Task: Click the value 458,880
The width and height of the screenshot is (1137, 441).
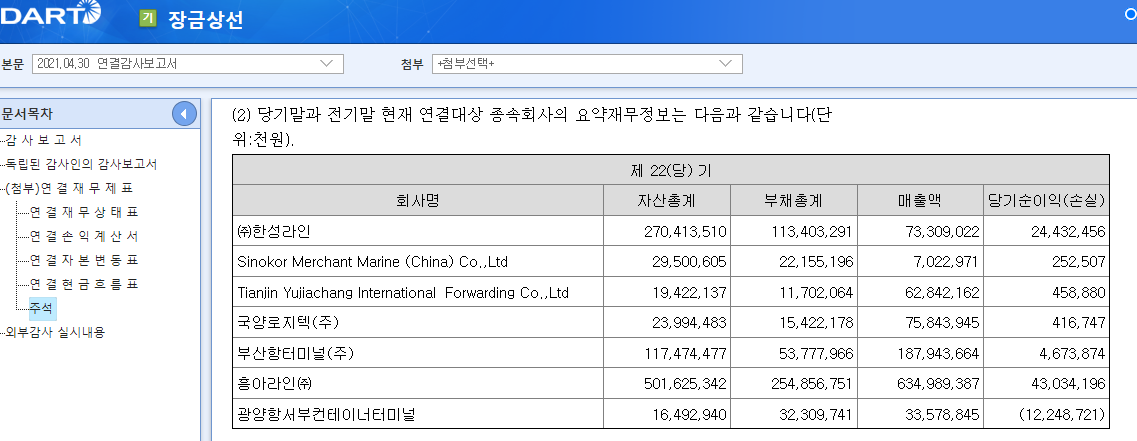Action: 1078,292
